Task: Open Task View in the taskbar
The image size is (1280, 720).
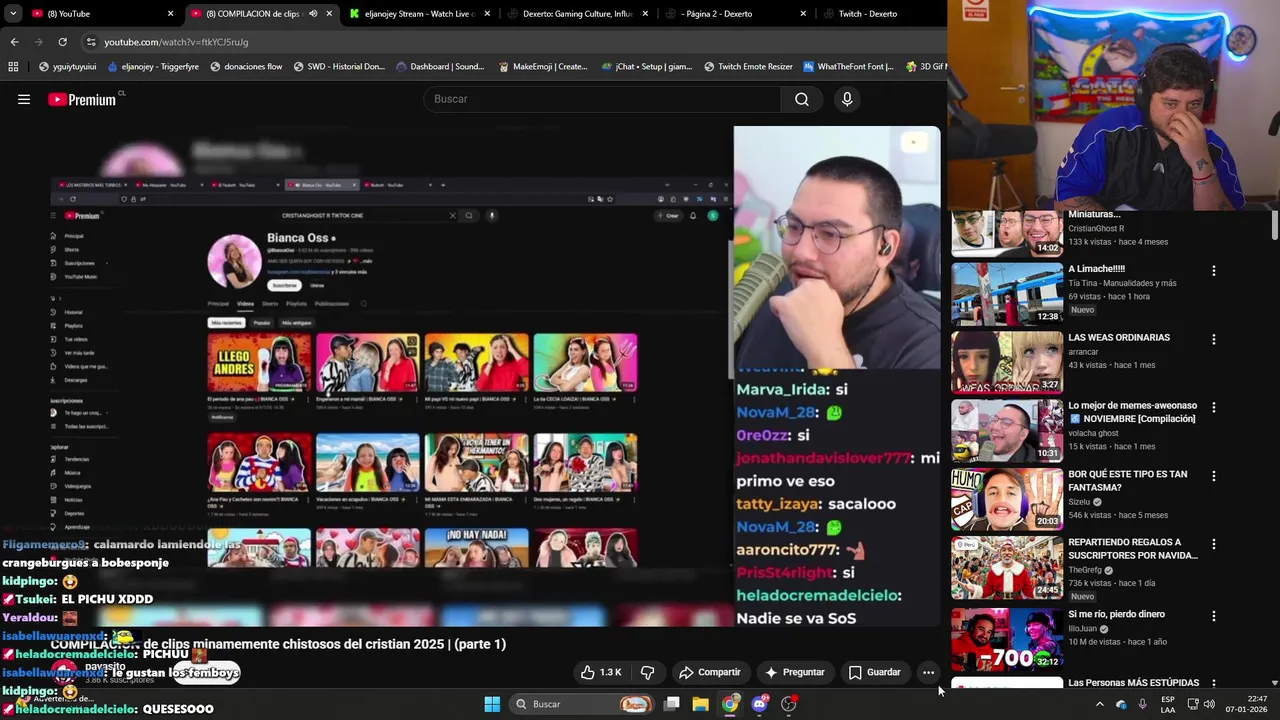Action: (672, 704)
